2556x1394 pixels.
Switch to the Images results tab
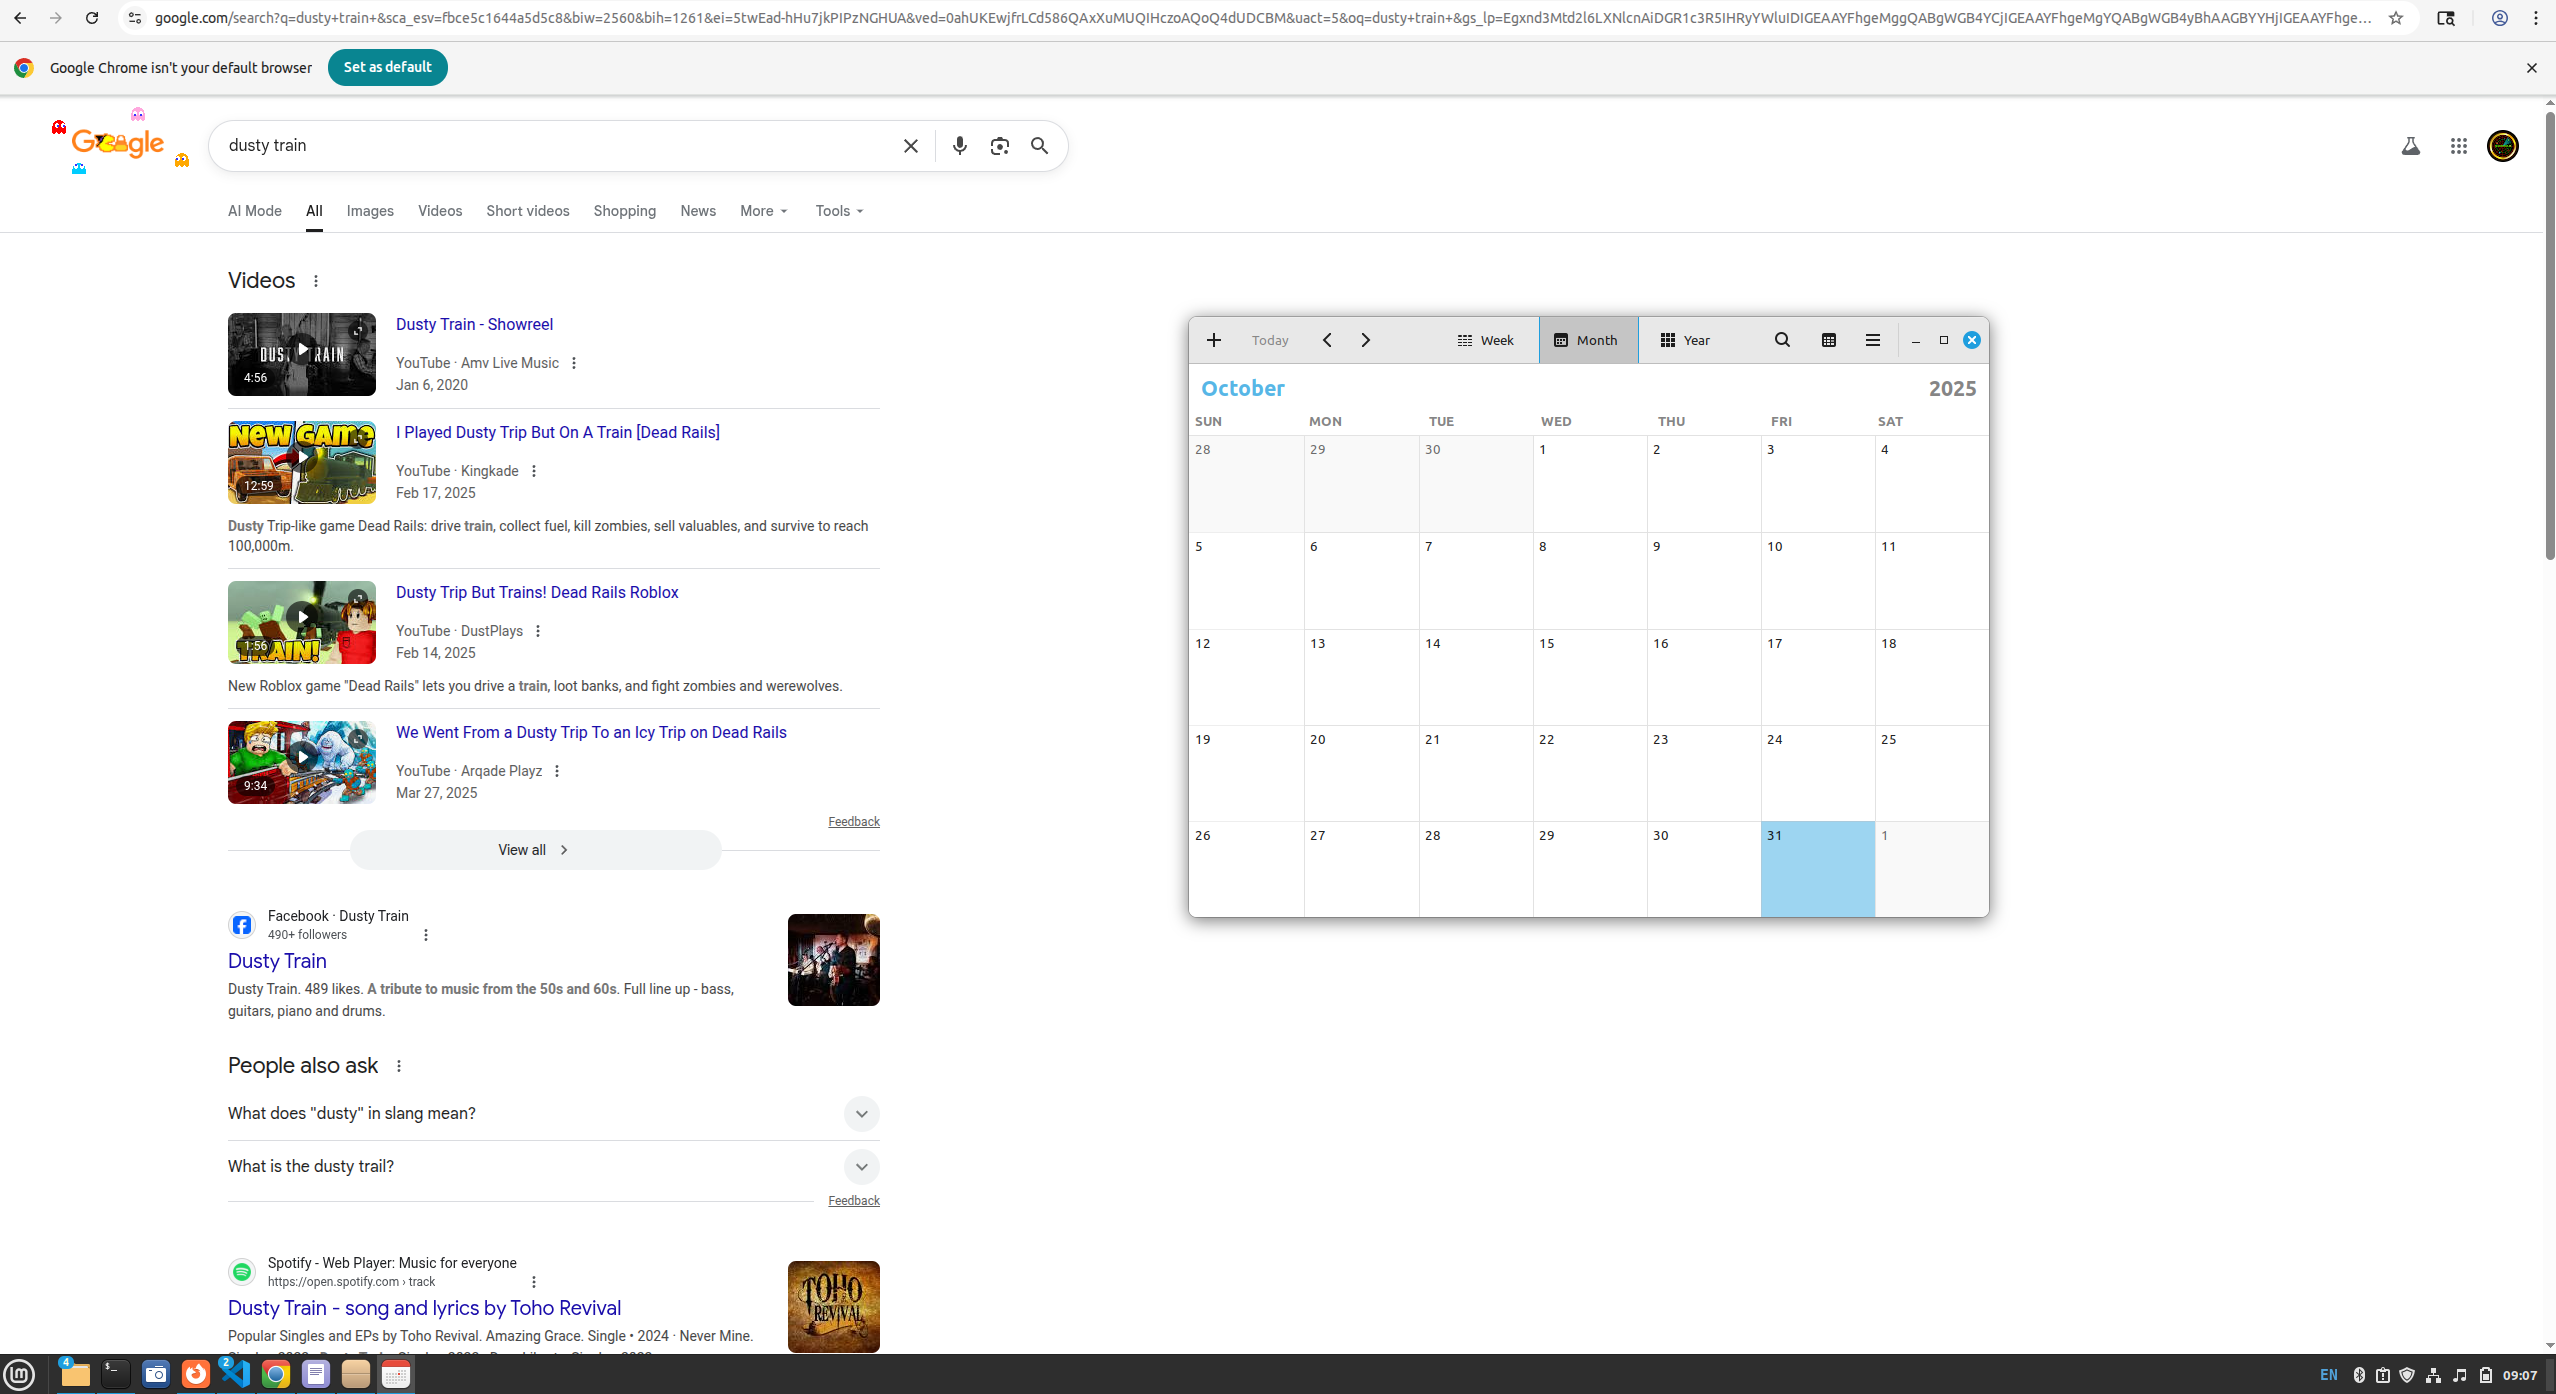pyautogui.click(x=370, y=211)
